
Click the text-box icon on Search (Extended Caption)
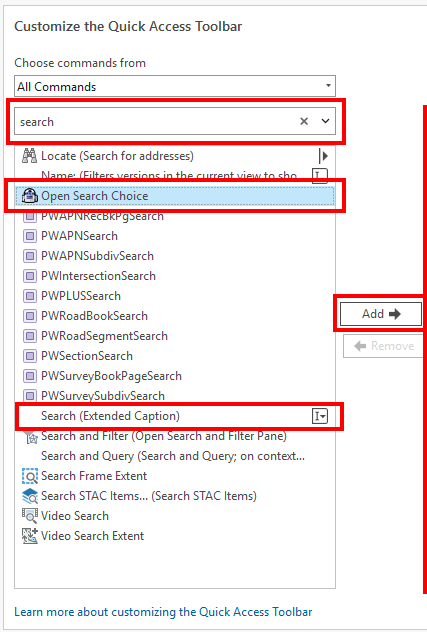click(320, 416)
